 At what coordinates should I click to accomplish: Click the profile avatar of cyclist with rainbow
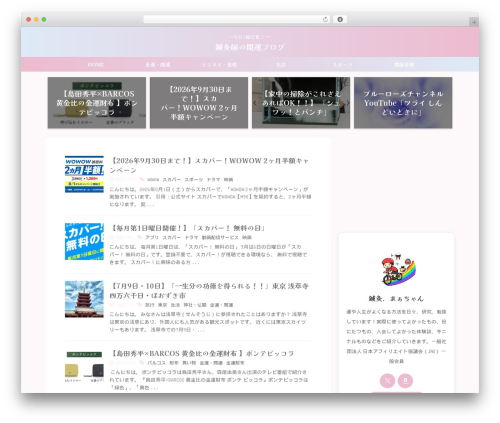point(397,270)
